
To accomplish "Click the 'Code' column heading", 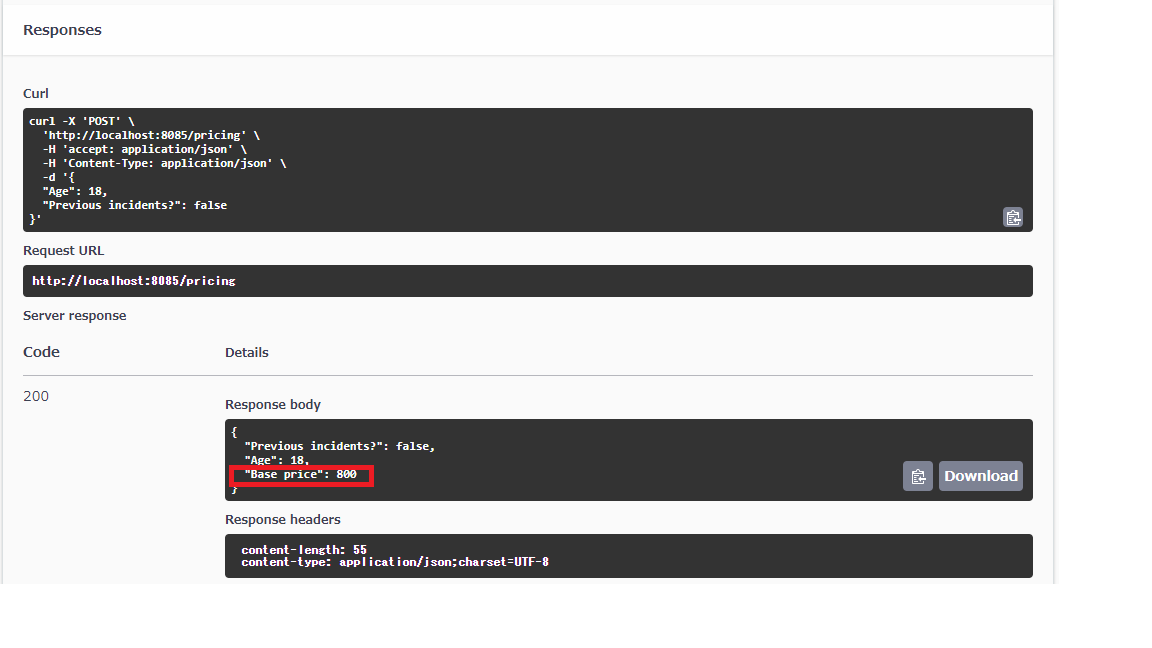I will point(41,352).
